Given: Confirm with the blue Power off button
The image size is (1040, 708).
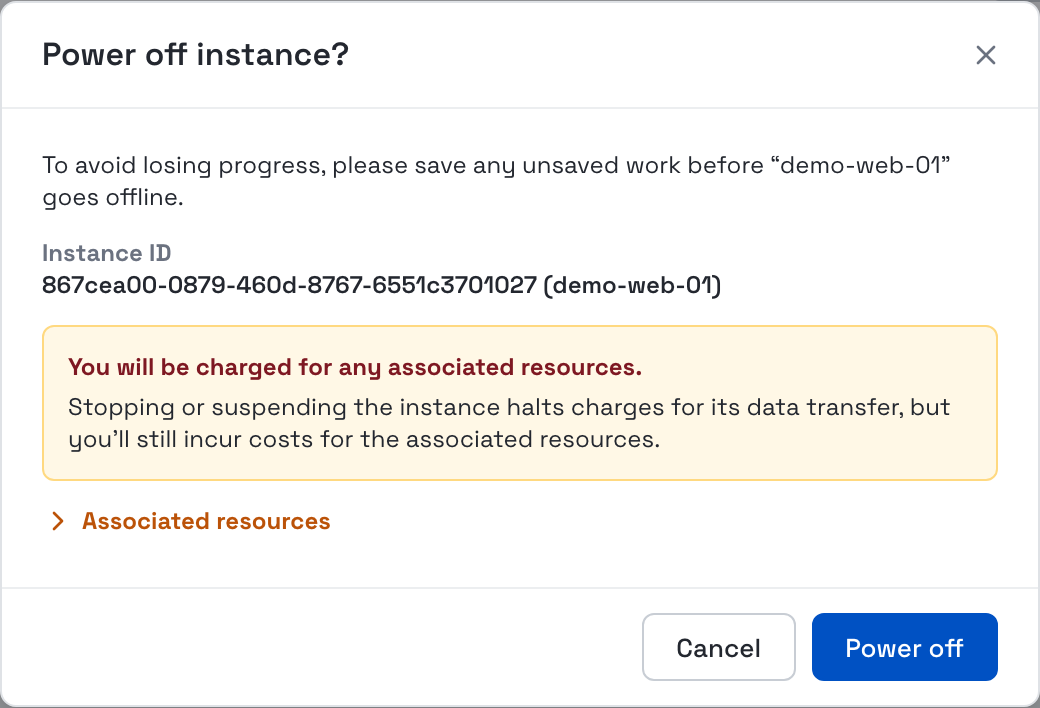Looking at the screenshot, I should coord(905,647).
